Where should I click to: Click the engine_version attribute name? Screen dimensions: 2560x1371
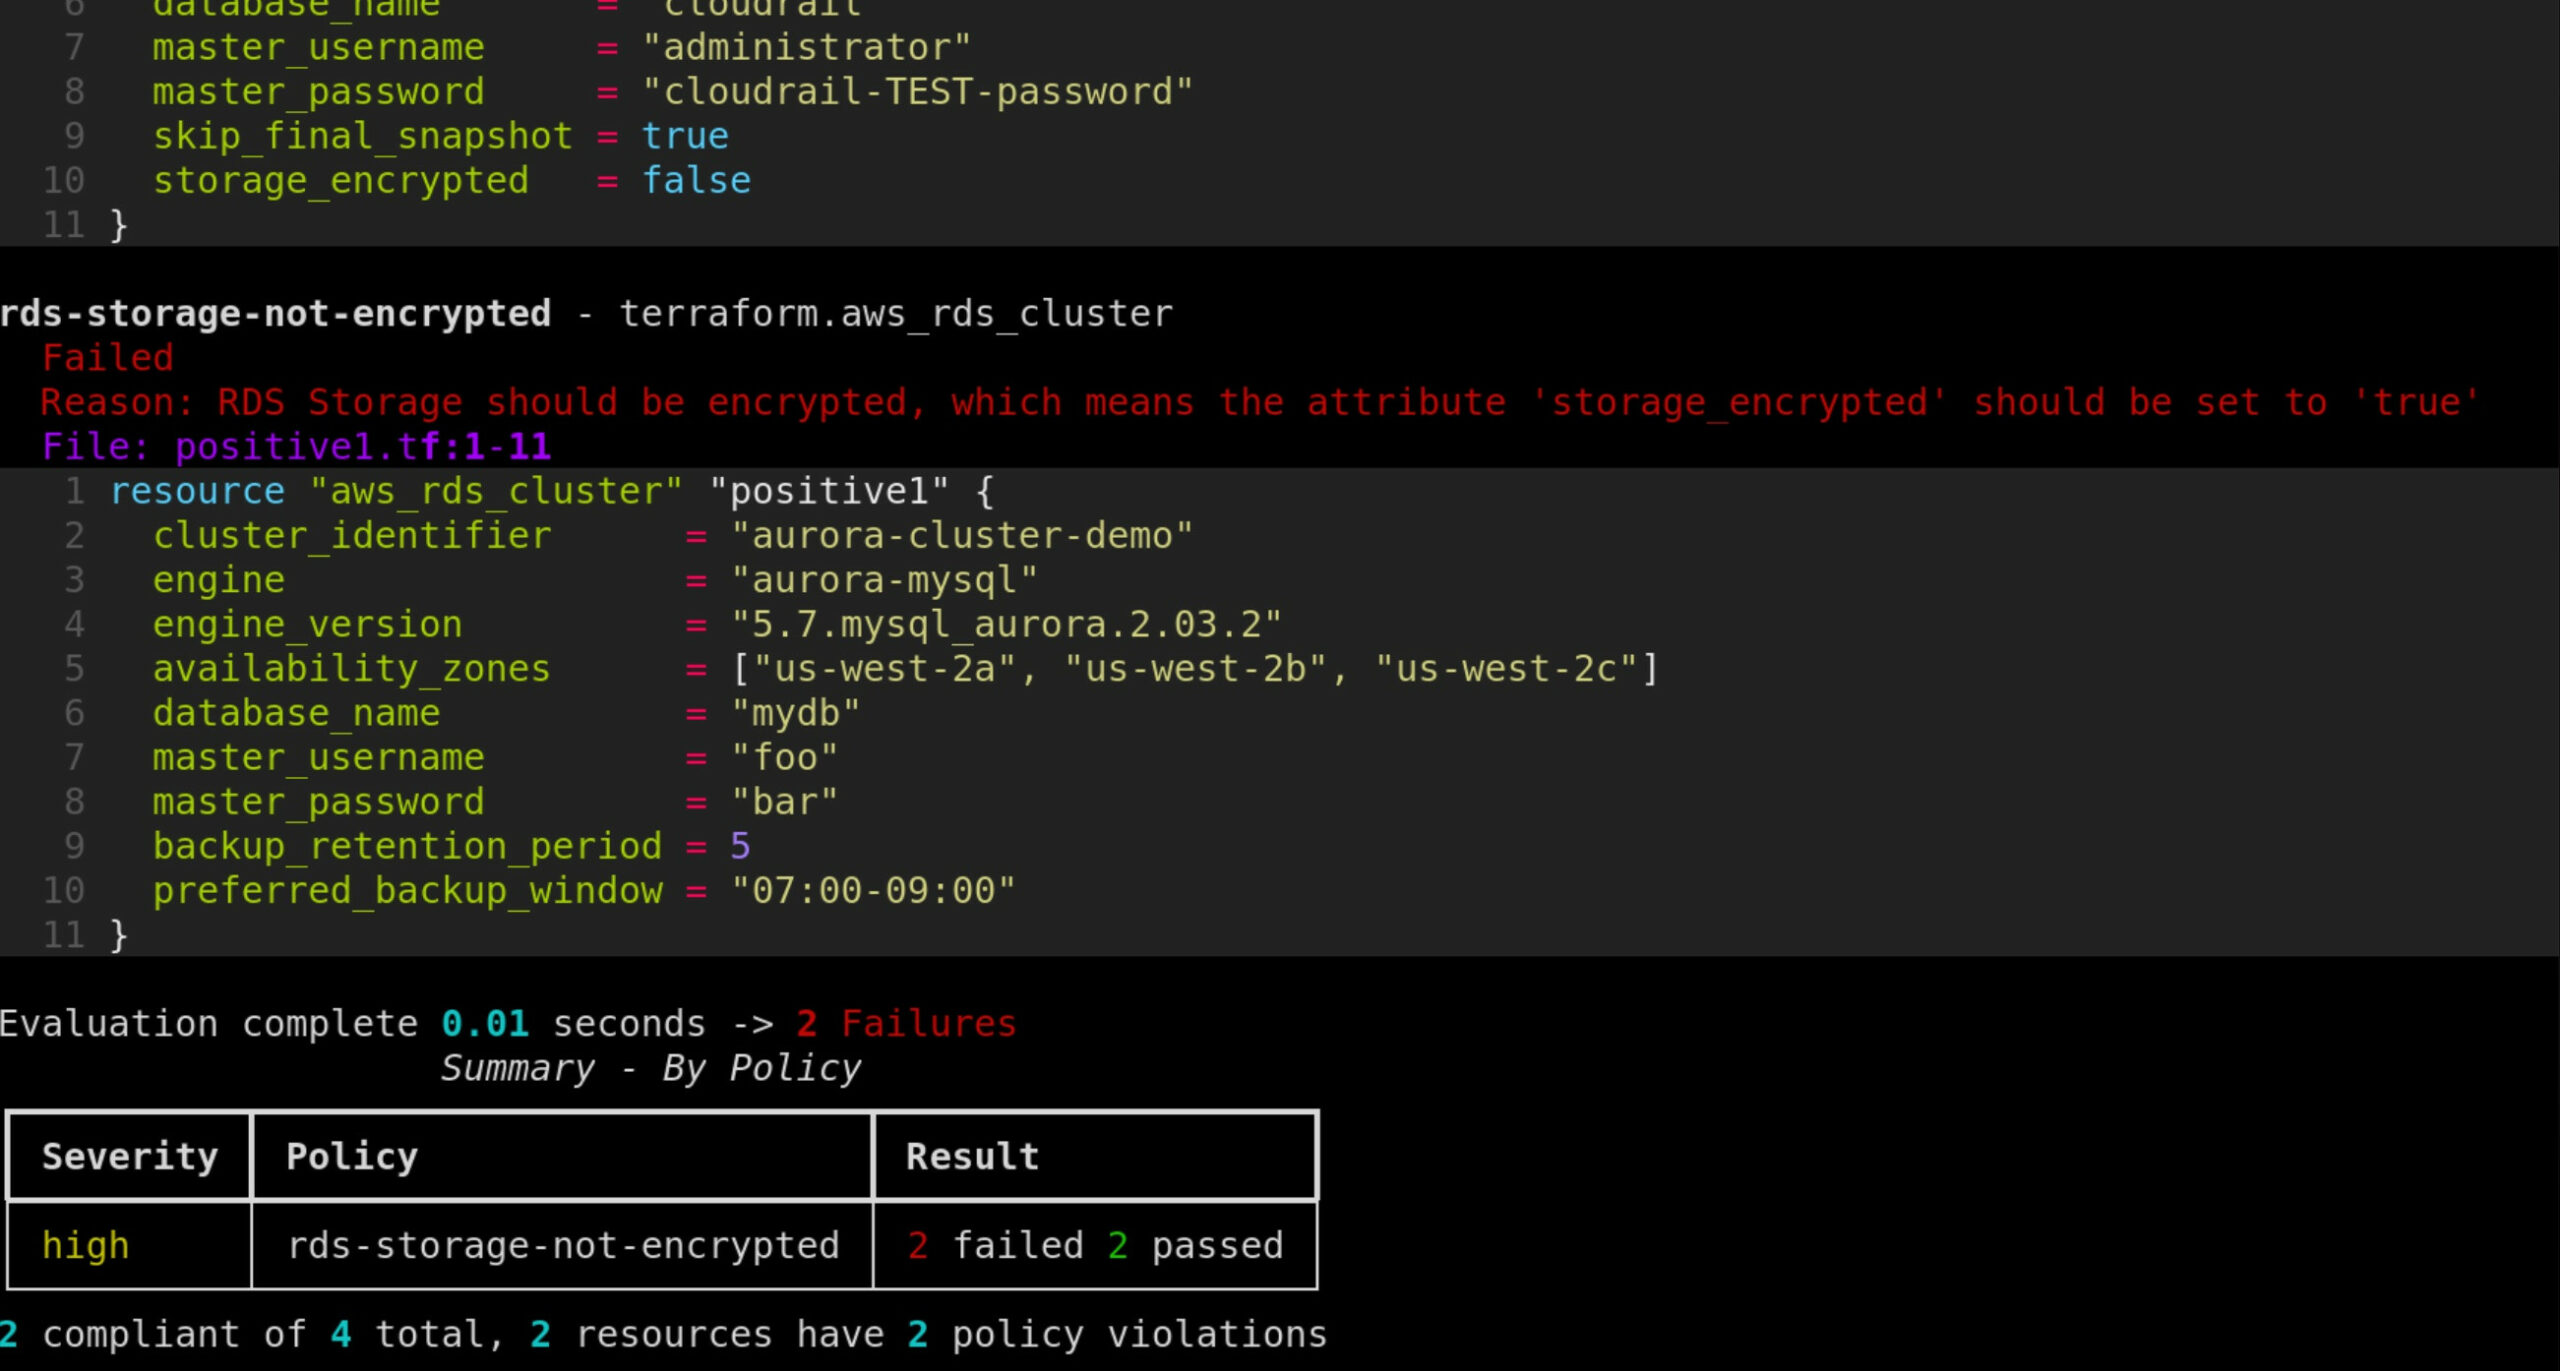point(307,625)
